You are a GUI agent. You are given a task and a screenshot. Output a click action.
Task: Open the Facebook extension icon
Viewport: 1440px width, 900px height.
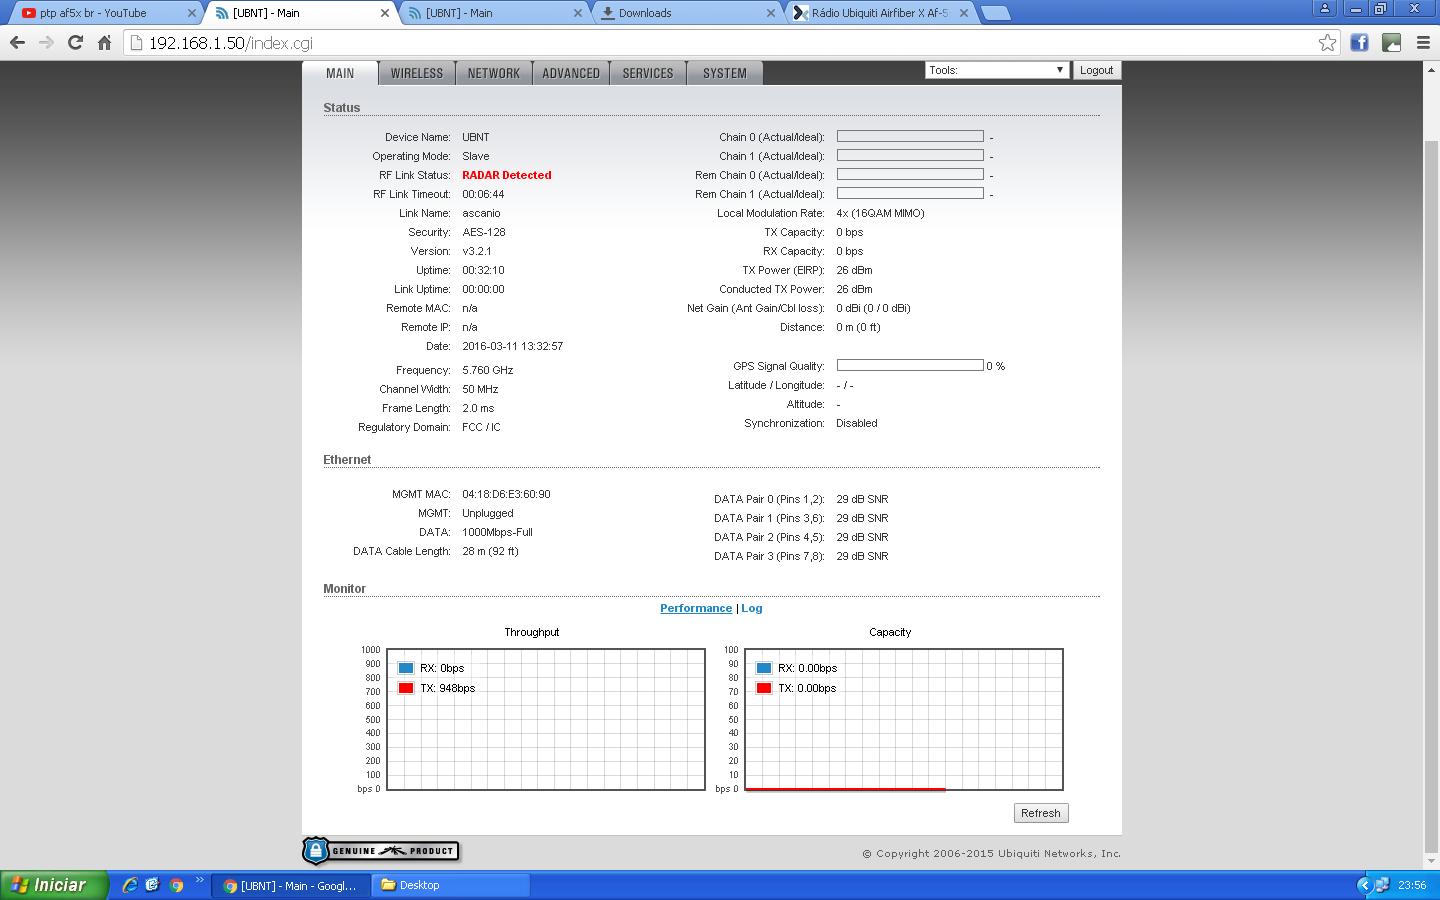[1359, 43]
